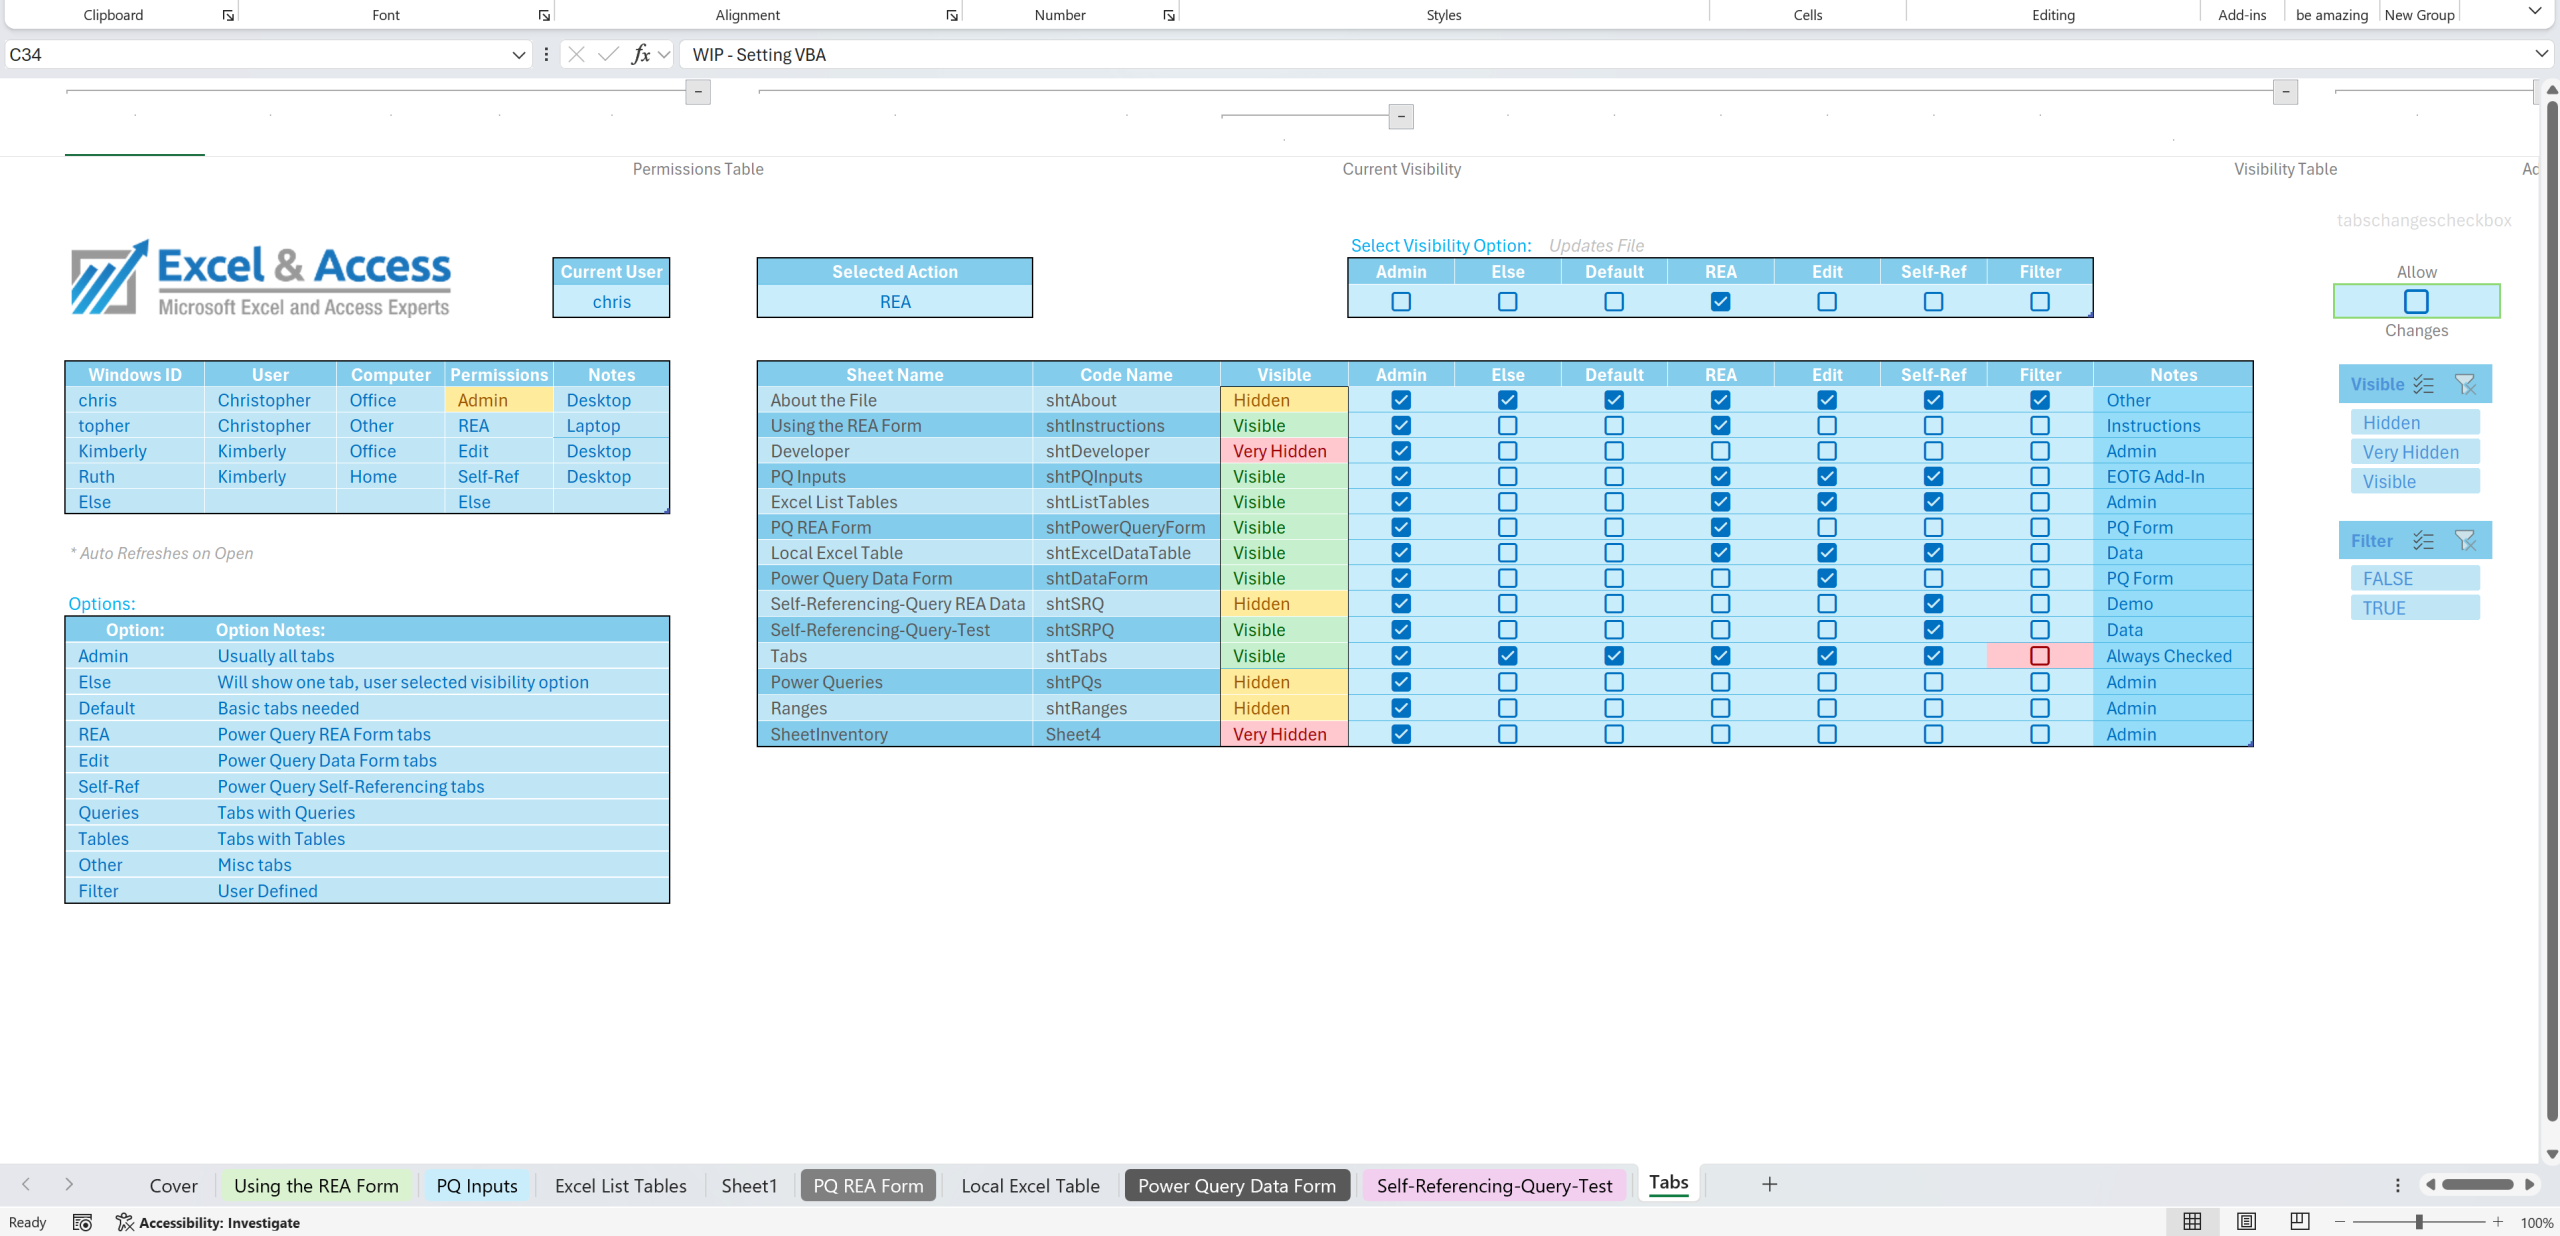Collapse the Current Visibility column group

(x=2285, y=92)
